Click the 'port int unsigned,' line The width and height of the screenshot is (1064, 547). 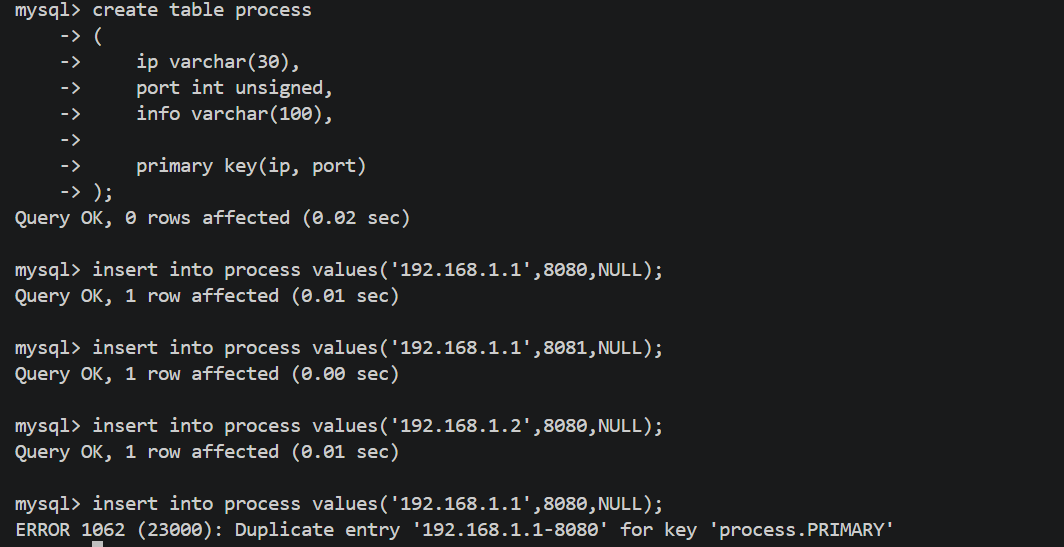[234, 88]
